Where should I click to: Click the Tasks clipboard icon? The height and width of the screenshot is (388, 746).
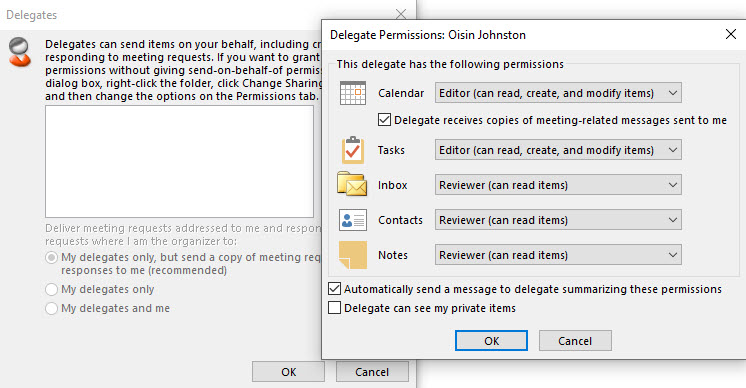point(353,150)
